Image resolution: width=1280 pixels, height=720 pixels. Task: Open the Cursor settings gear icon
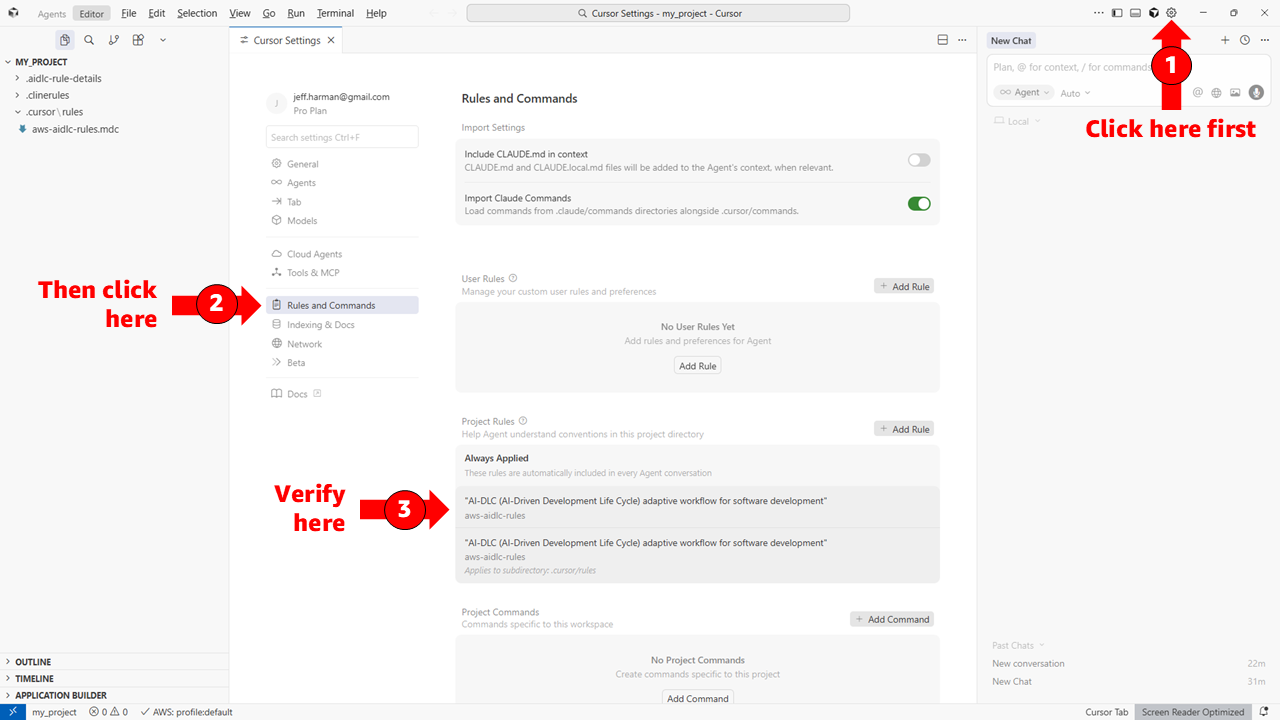[x=1171, y=13]
